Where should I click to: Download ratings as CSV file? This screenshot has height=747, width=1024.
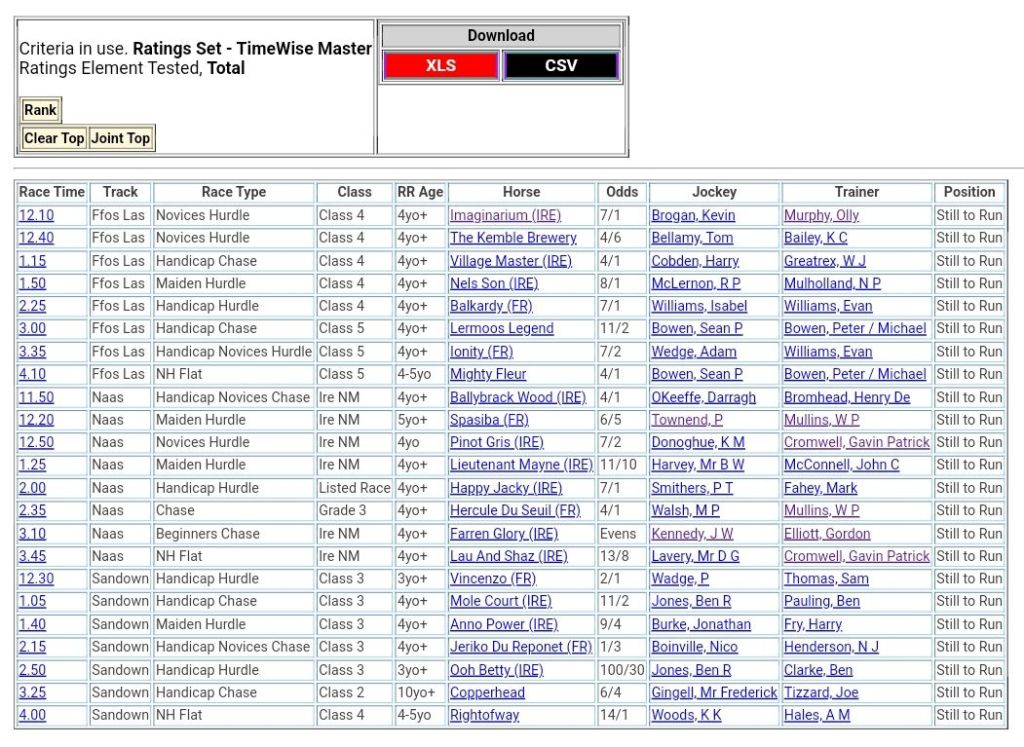click(x=560, y=66)
